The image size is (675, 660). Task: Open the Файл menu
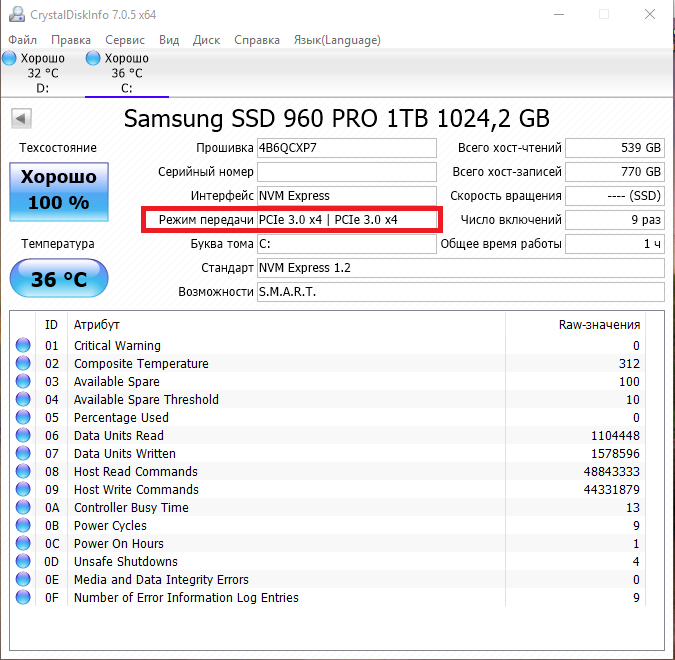click(x=22, y=40)
